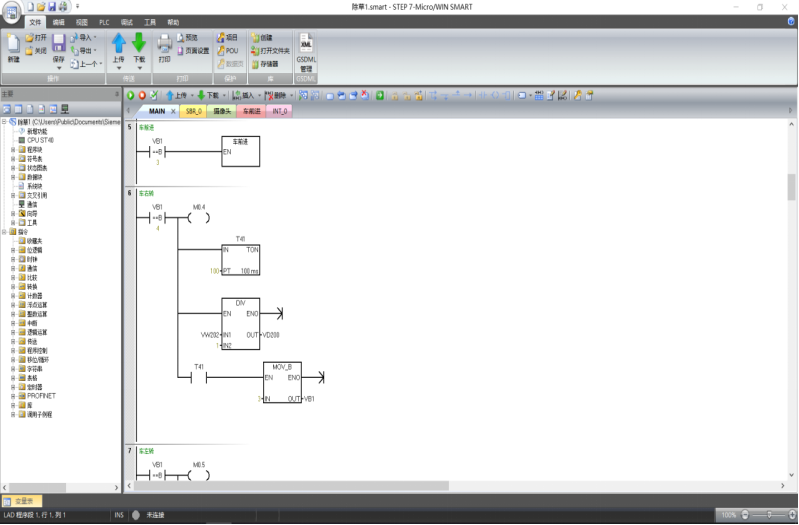Click the RUN (green play) toolbar icon
The width and height of the screenshot is (799, 525).
click(x=130, y=95)
